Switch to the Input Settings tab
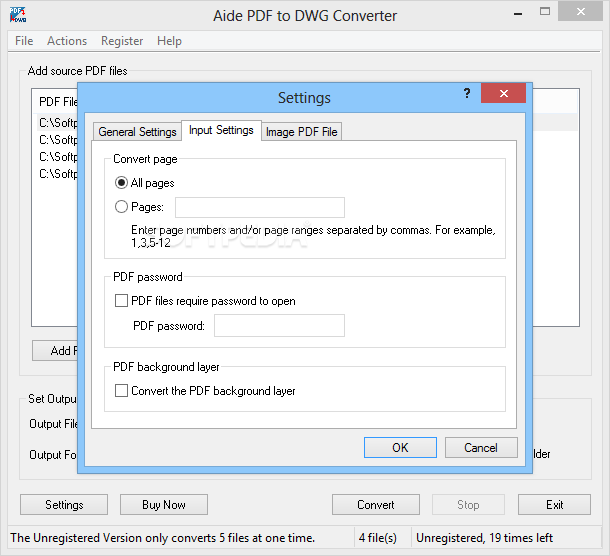The height and width of the screenshot is (556, 610). coord(221,130)
